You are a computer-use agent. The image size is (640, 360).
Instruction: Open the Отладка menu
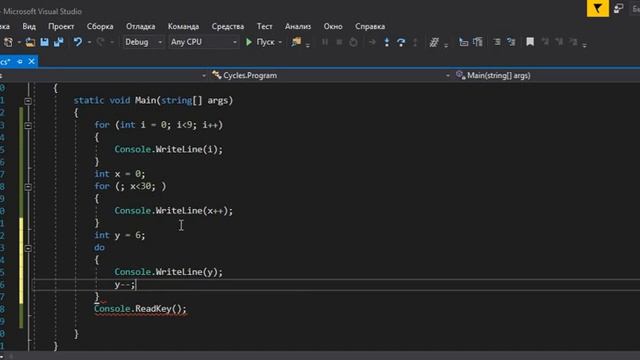(140, 27)
